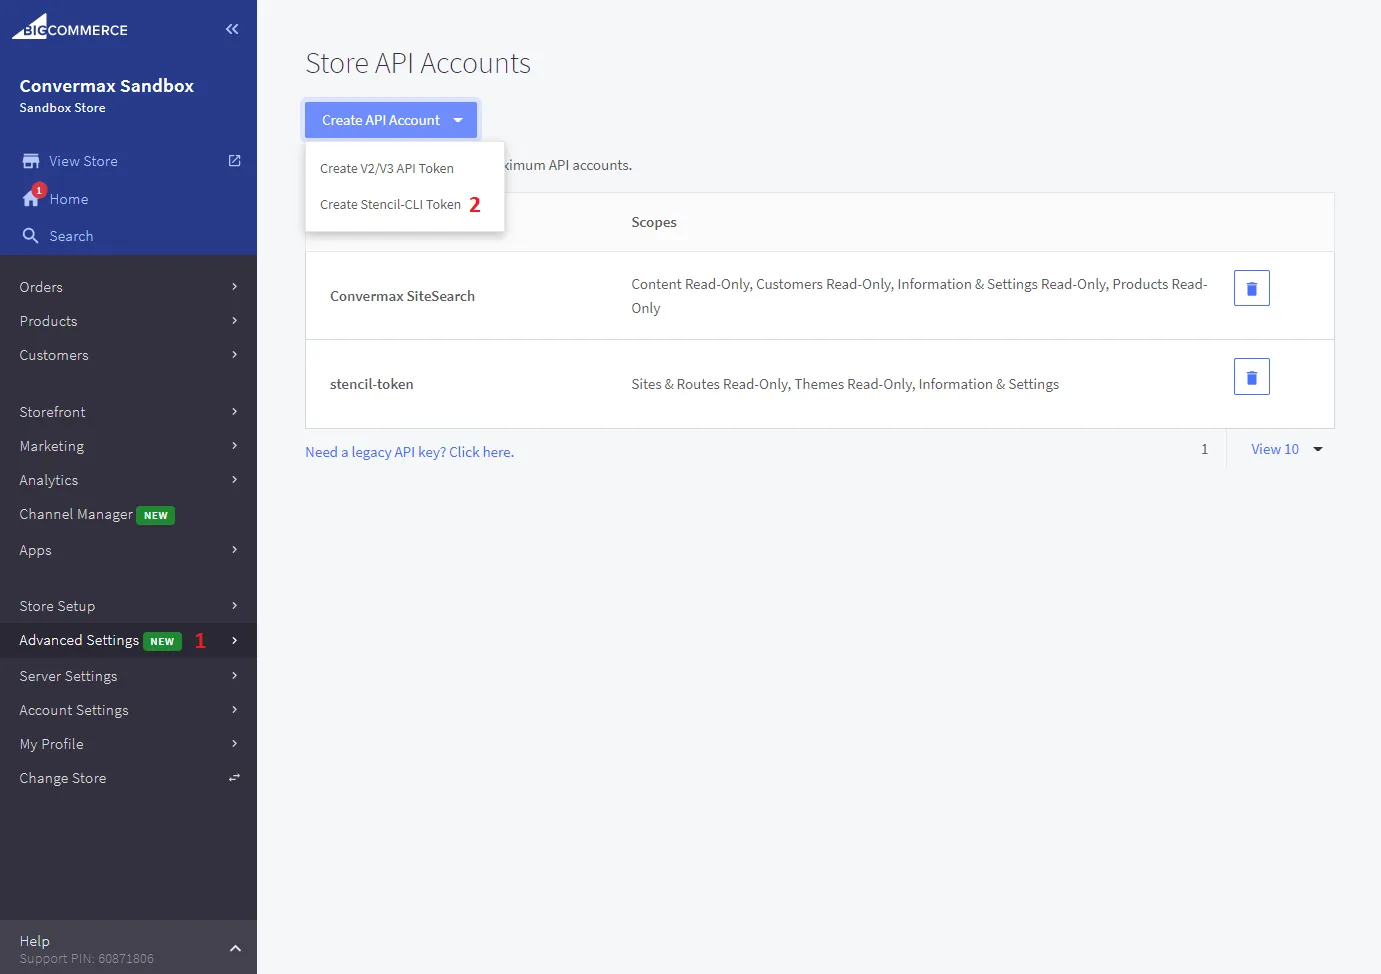Click the Search magnifier icon

31,236
